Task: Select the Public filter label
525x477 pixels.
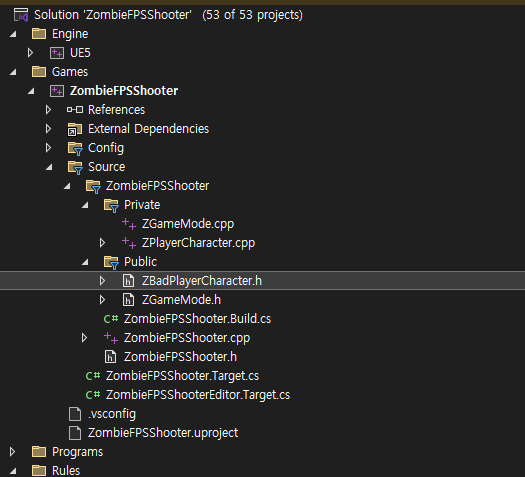Action: click(x=140, y=262)
